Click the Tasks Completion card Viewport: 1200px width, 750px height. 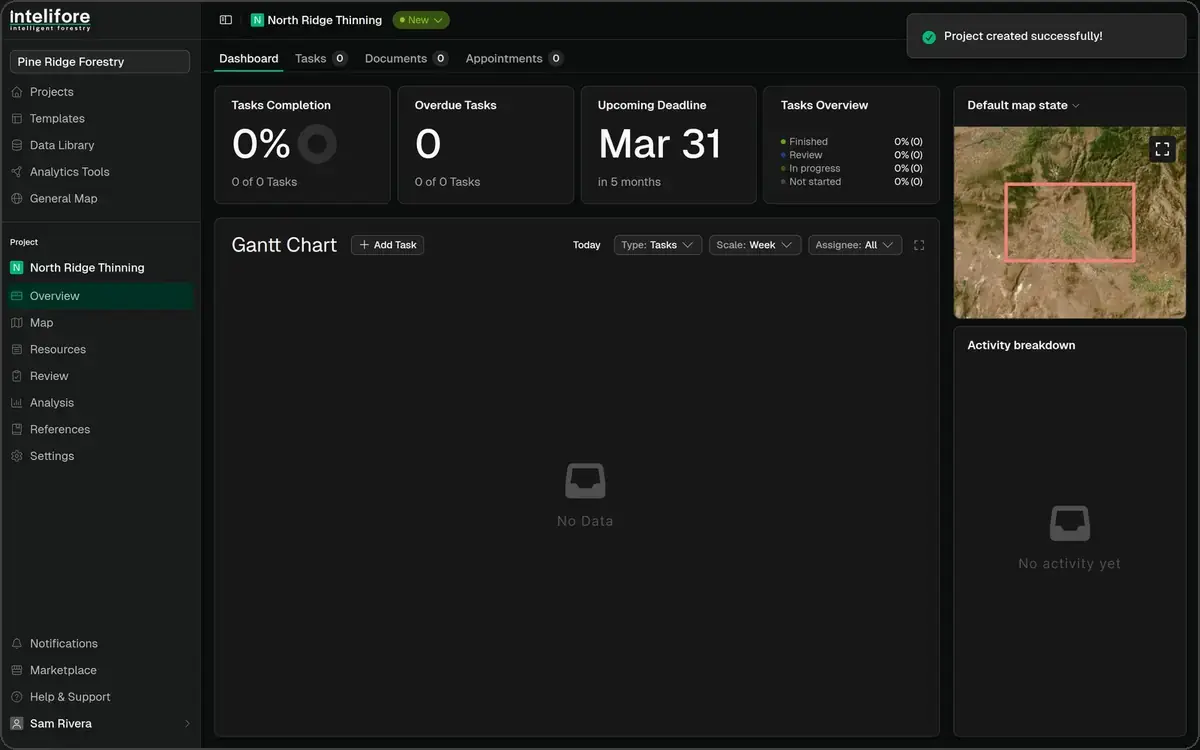(x=302, y=145)
